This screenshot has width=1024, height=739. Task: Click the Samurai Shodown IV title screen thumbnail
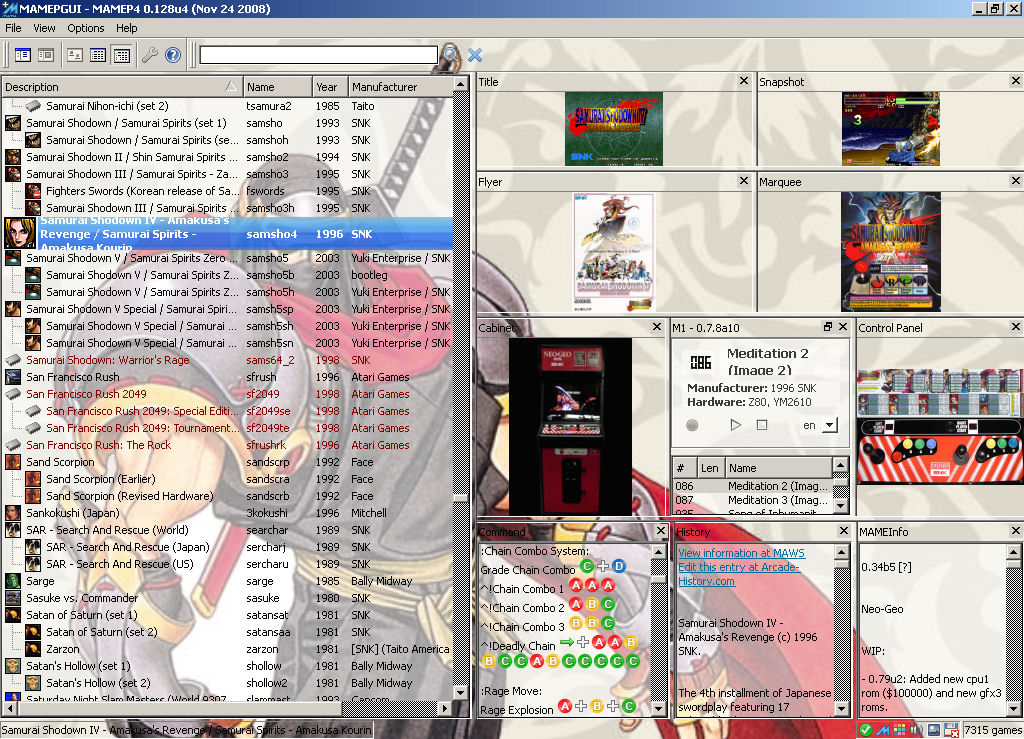(x=613, y=129)
